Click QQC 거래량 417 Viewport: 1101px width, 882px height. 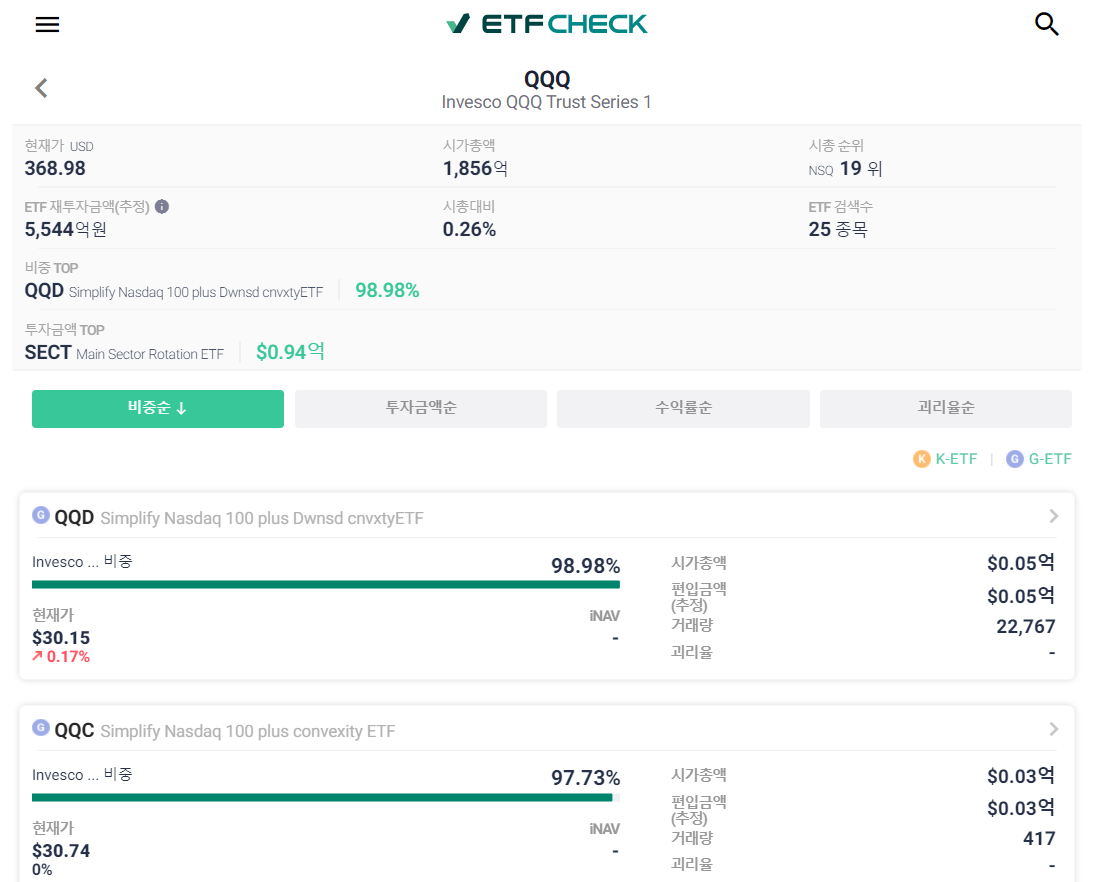click(x=1039, y=838)
